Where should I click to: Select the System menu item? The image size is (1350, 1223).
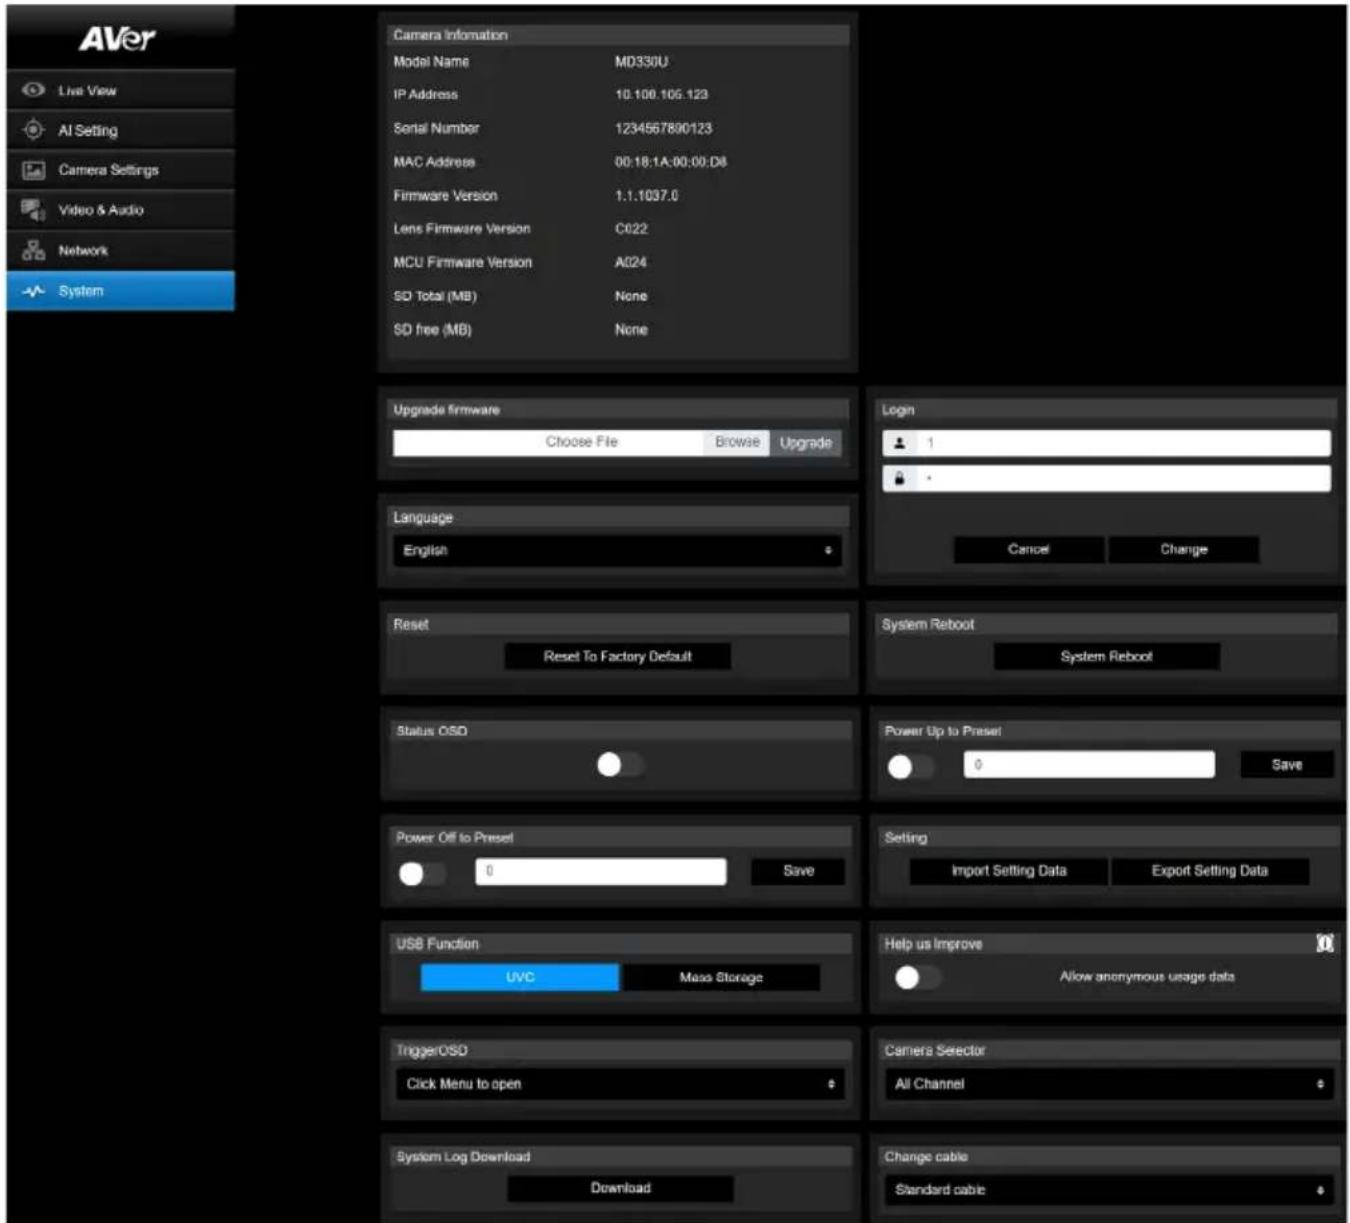pos(121,291)
